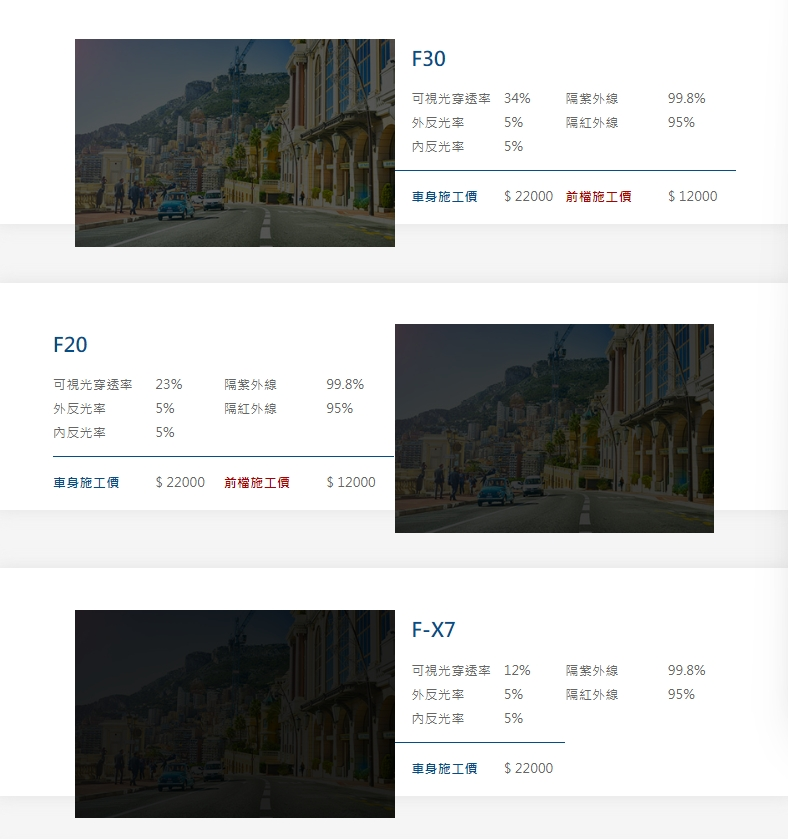
Task: Click the 內反光率 label in F30 specs
Action: [438, 147]
